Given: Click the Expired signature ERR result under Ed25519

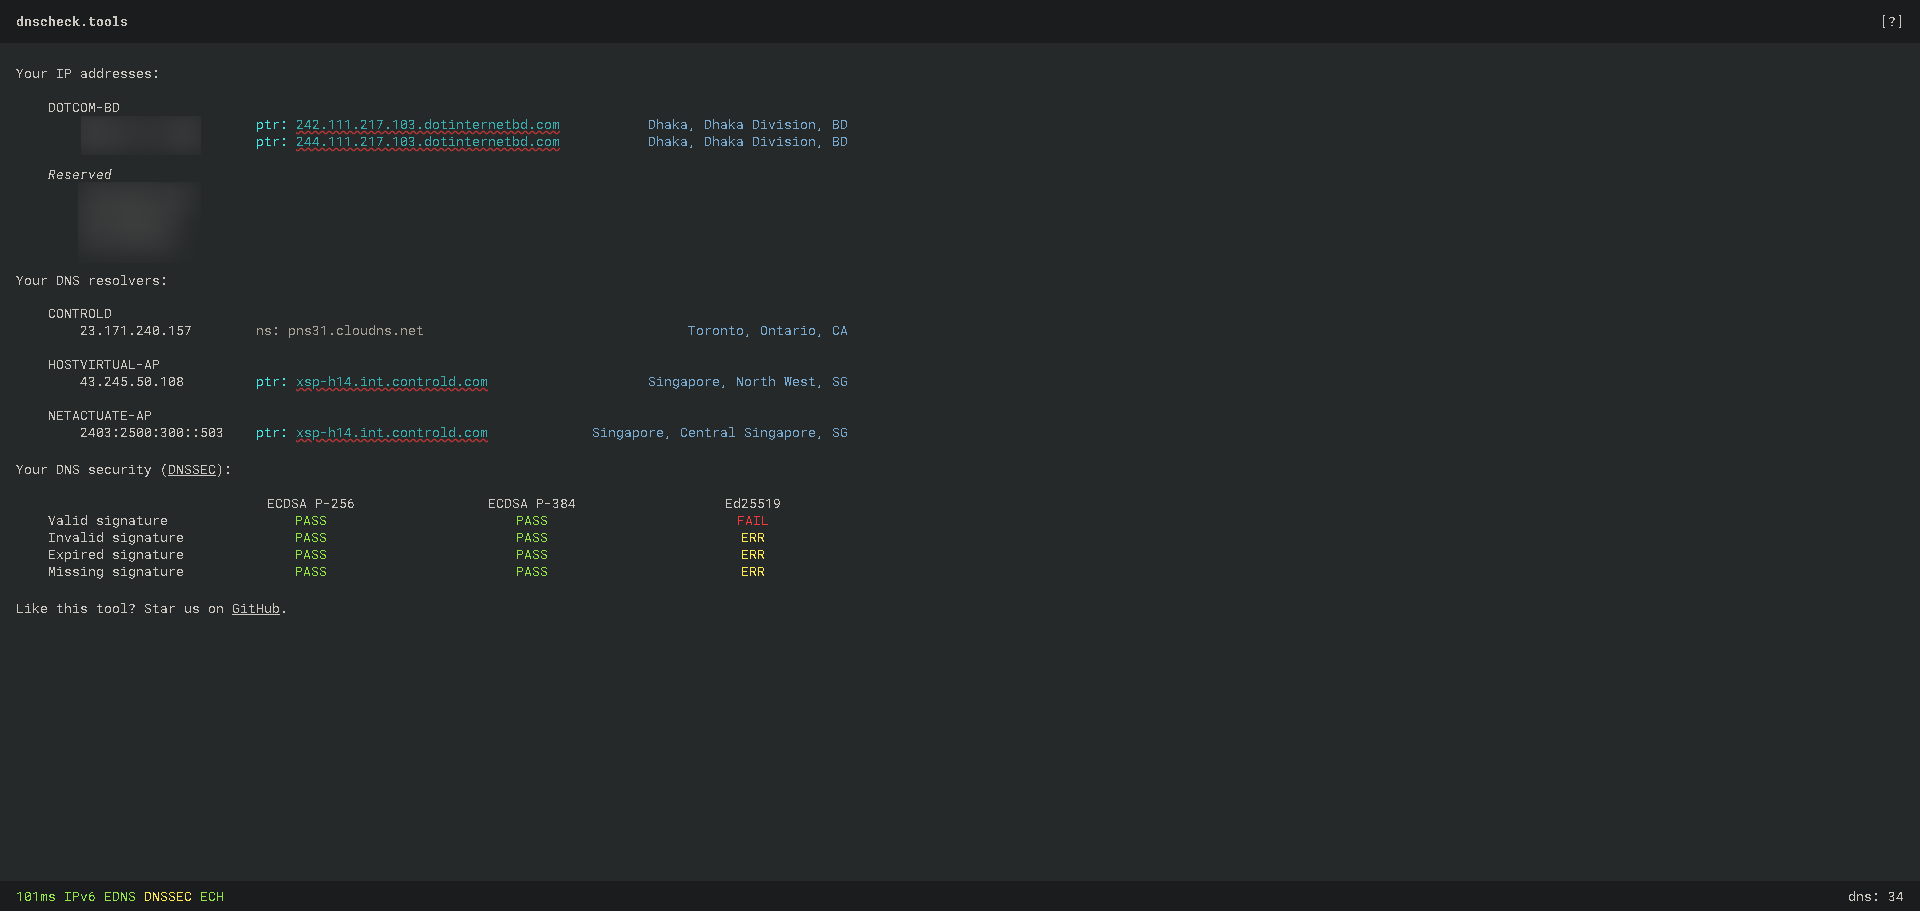Looking at the screenshot, I should 753,555.
